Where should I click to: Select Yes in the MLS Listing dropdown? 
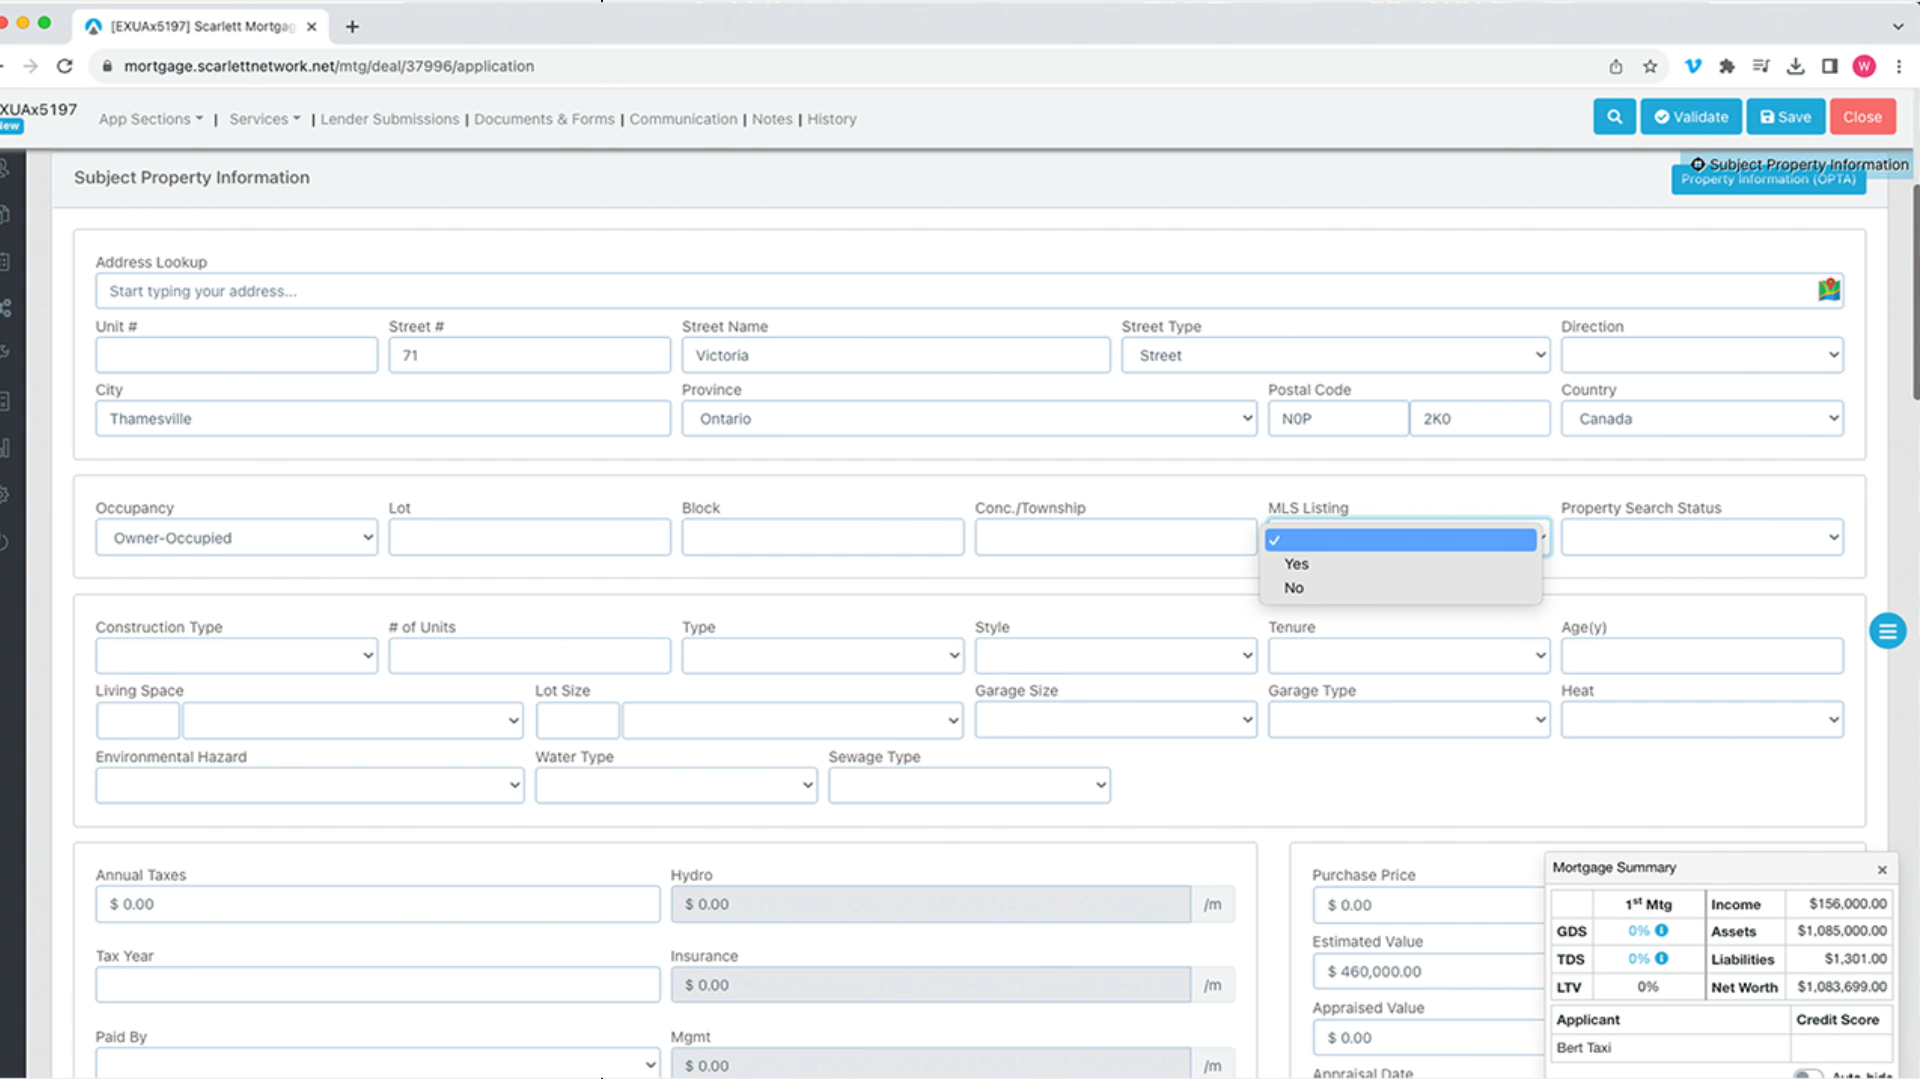[1296, 564]
